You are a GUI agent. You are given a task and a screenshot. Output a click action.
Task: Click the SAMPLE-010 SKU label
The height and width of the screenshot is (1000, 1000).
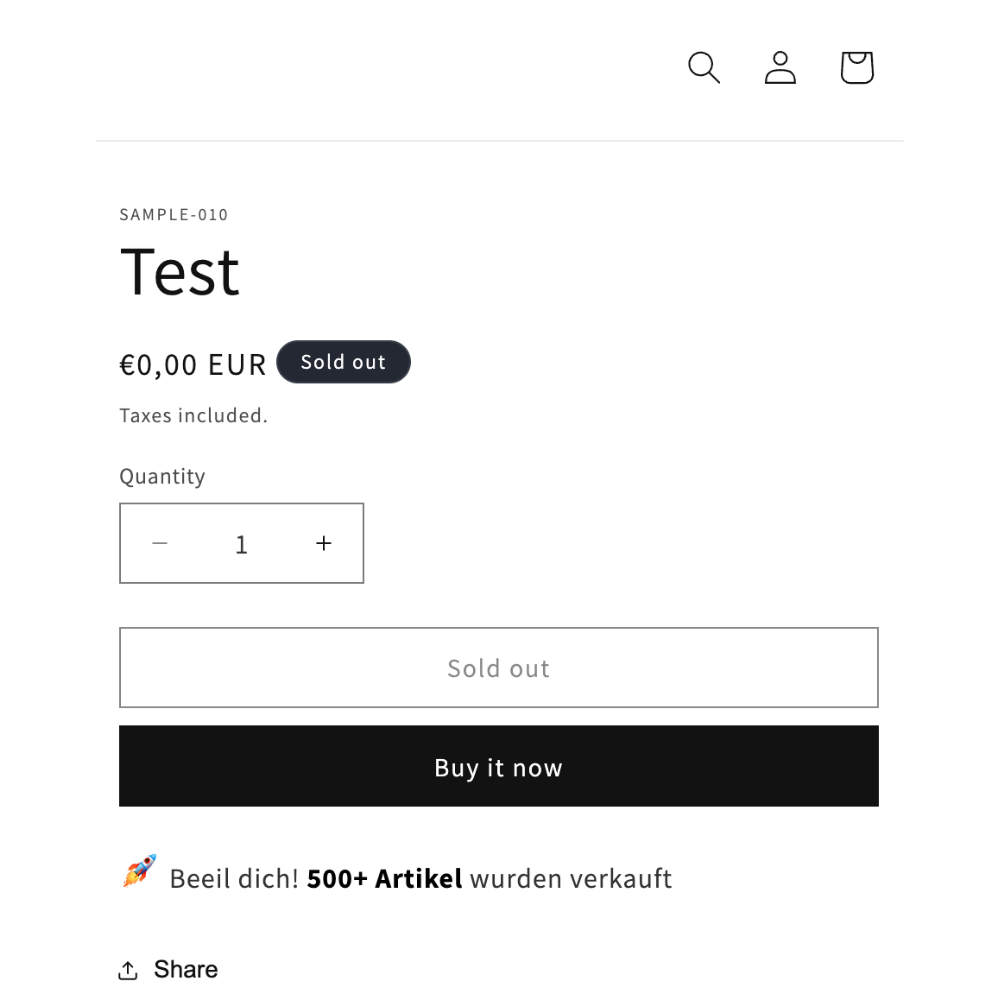point(173,215)
